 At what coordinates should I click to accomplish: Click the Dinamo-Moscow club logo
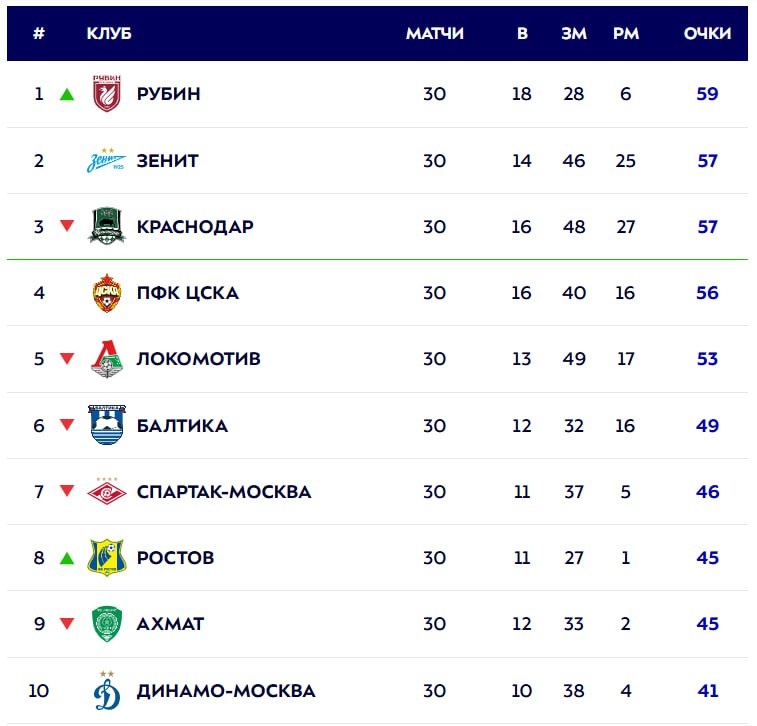[x=106, y=690]
